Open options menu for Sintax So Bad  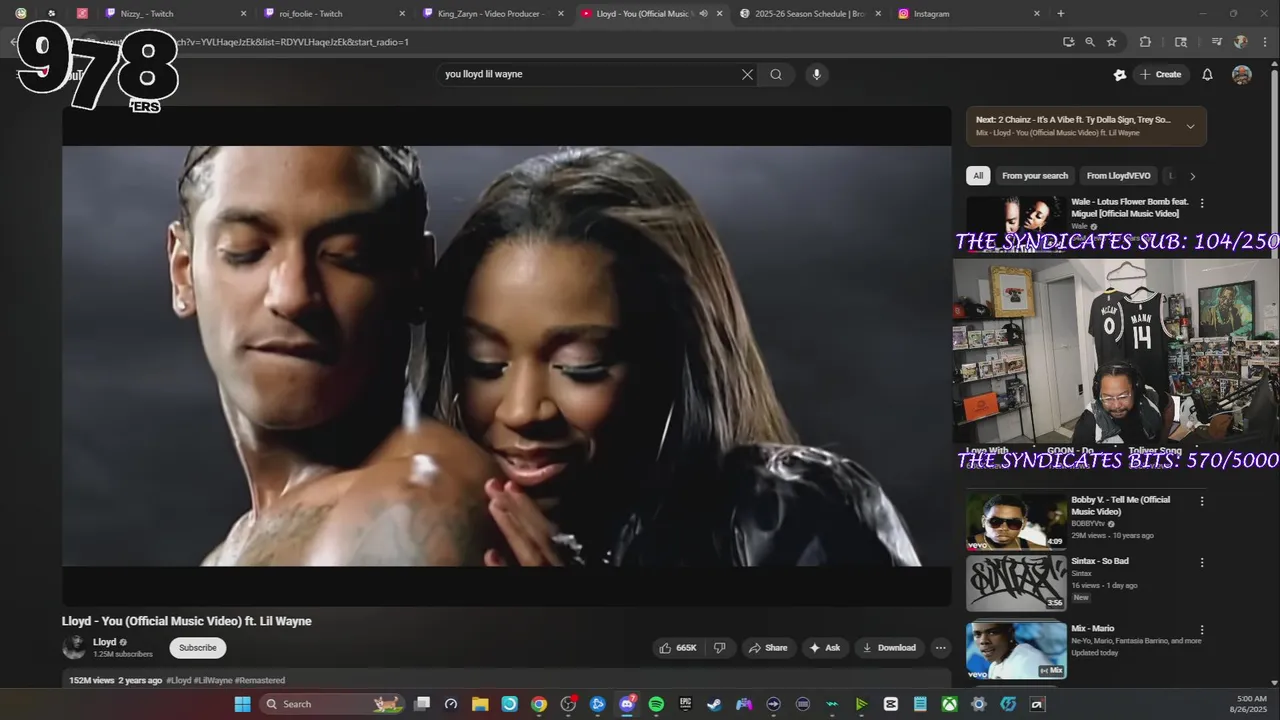click(1202, 562)
